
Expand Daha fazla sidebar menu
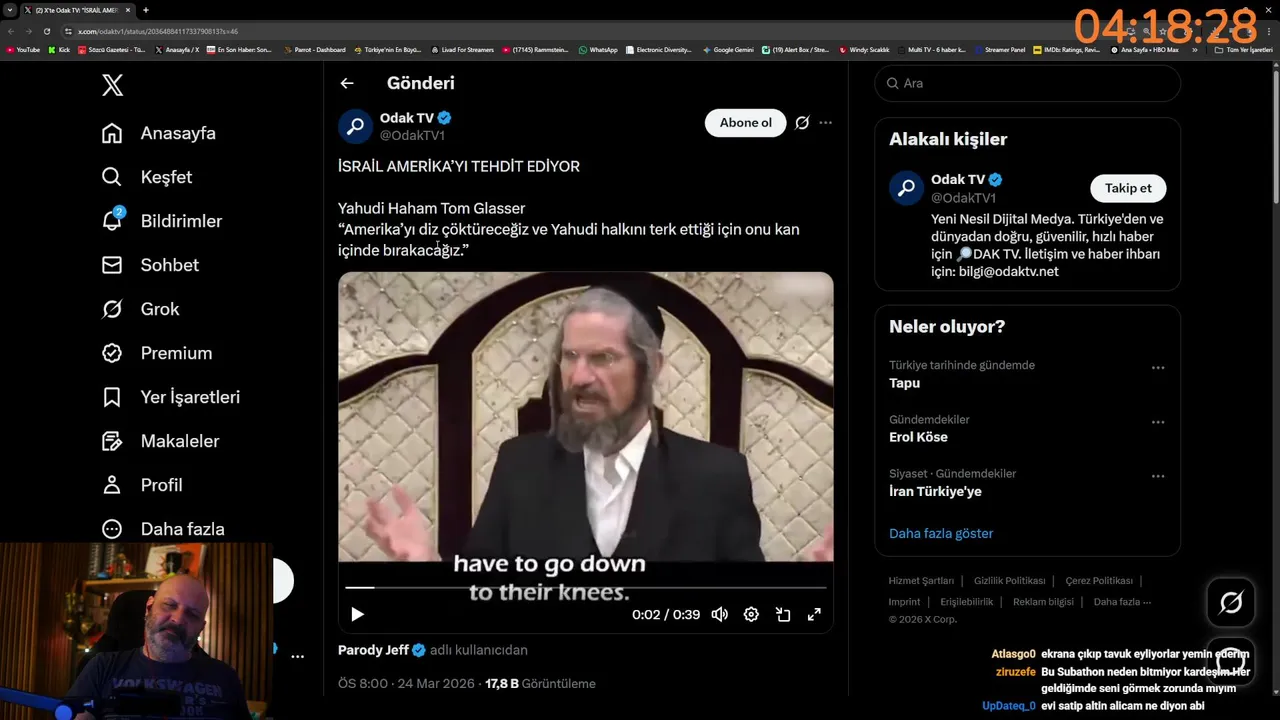point(163,529)
